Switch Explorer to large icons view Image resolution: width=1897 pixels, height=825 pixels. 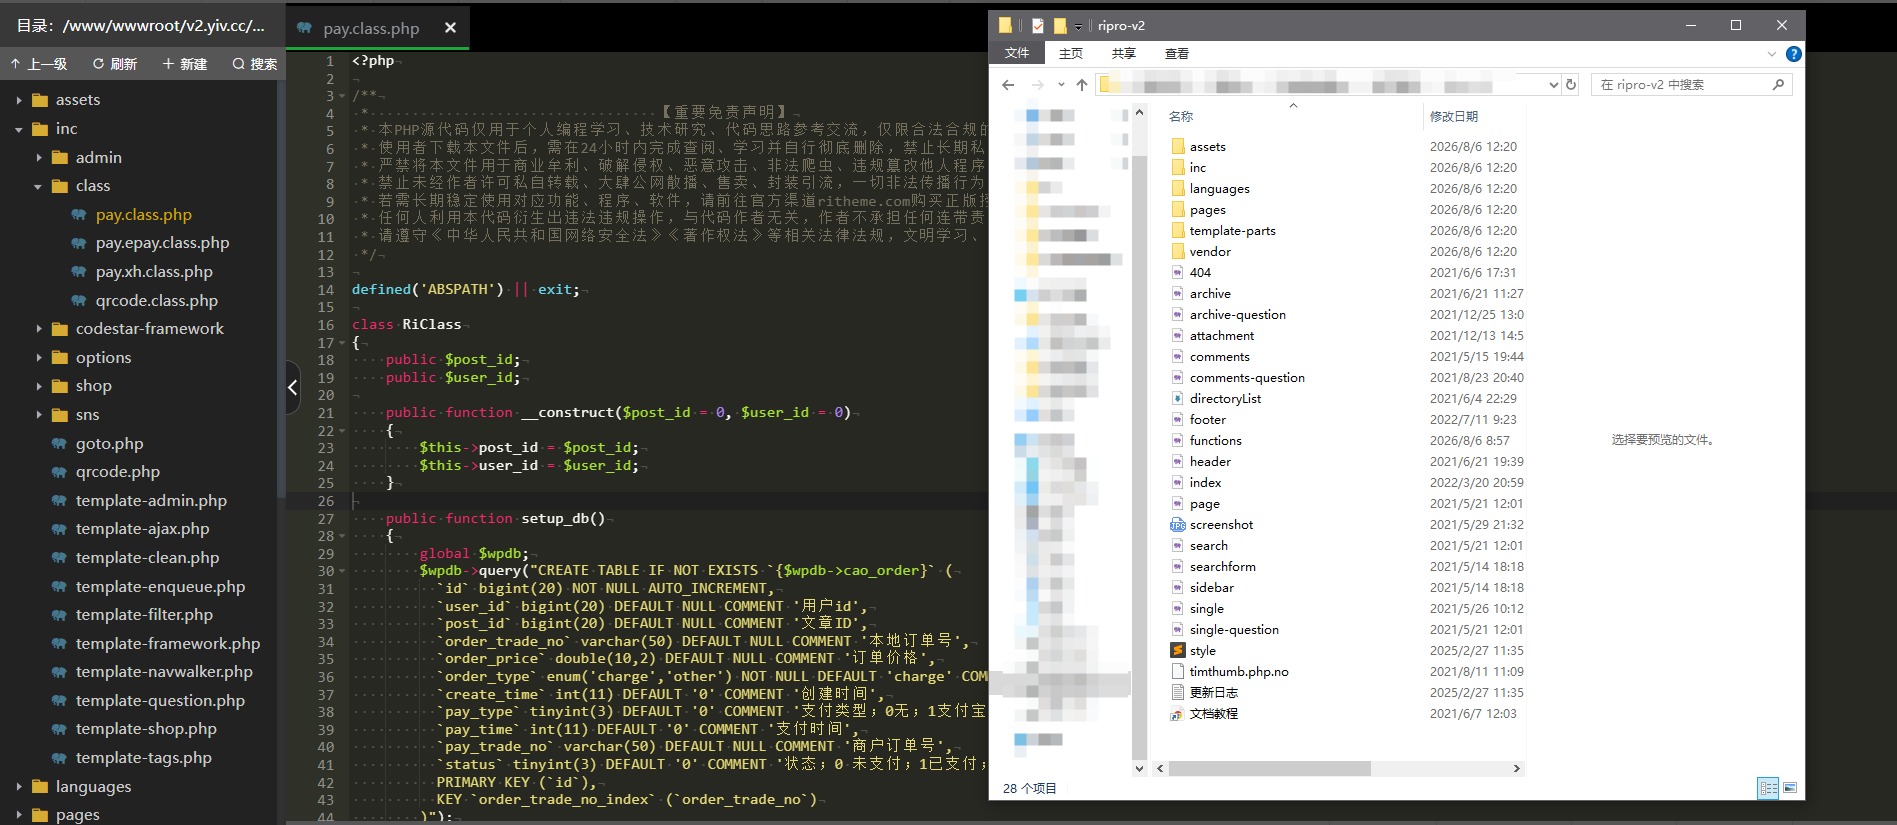1790,788
